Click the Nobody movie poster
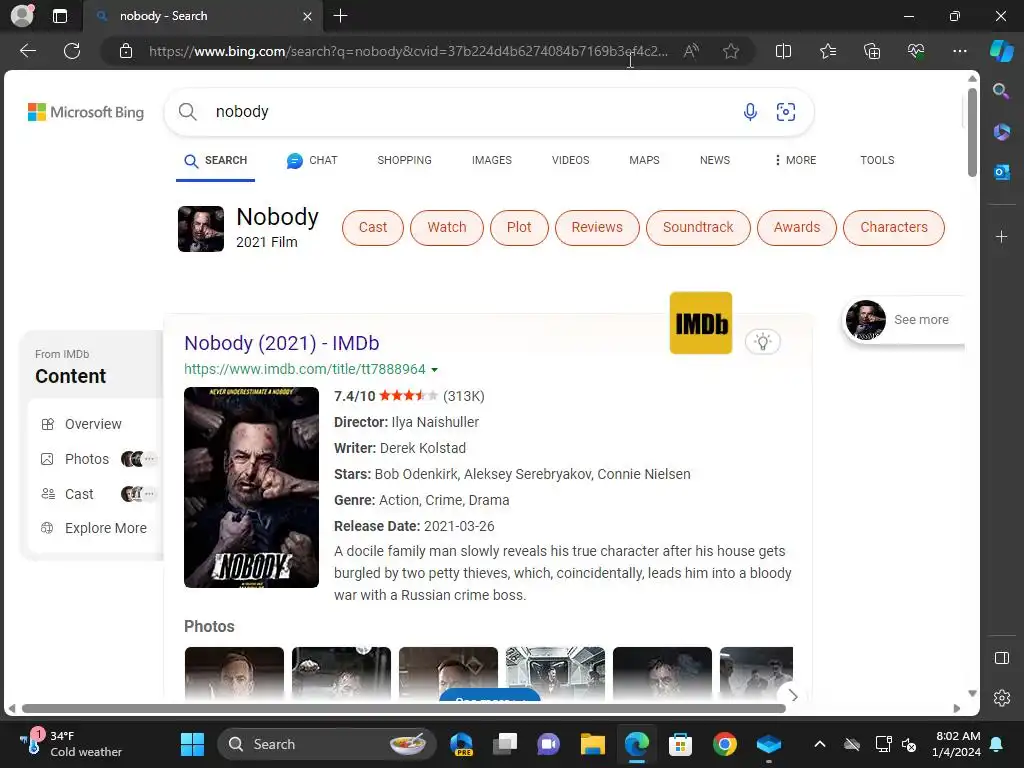Image resolution: width=1024 pixels, height=768 pixels. pos(251,487)
